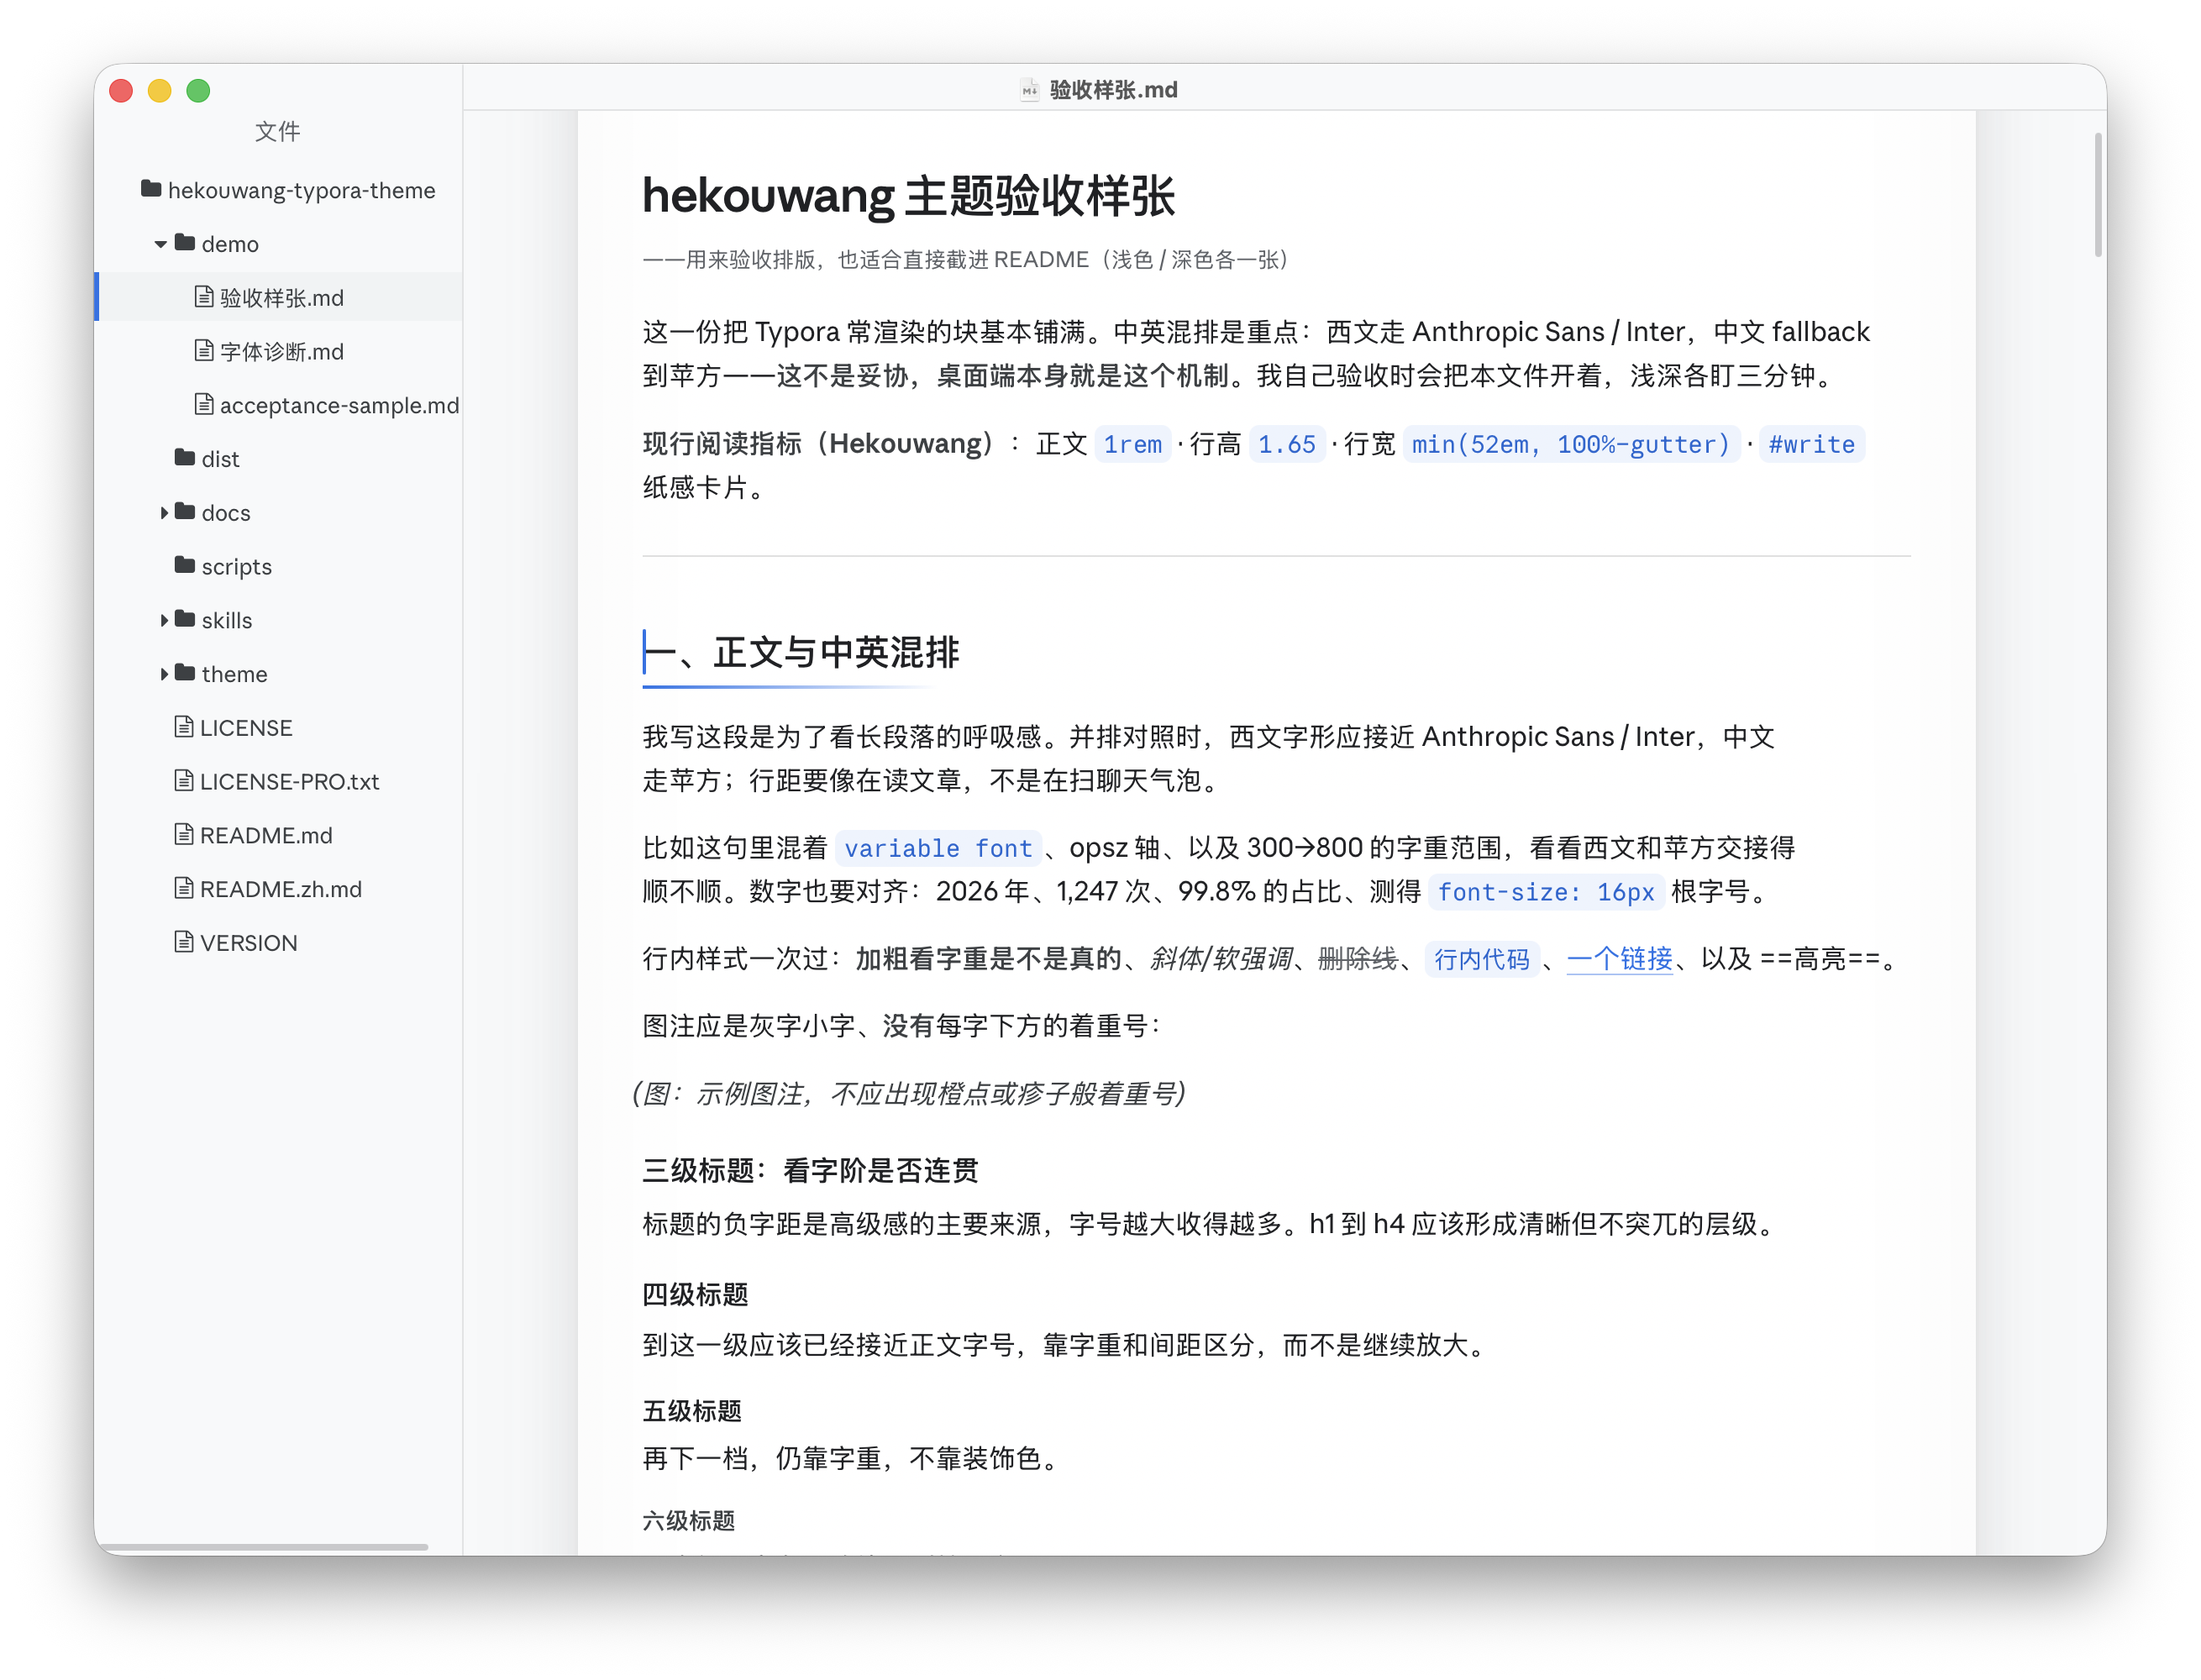Click the 验收样张.md file icon in the sidebar
Viewport: 2201px width, 1680px height.
tap(204, 297)
